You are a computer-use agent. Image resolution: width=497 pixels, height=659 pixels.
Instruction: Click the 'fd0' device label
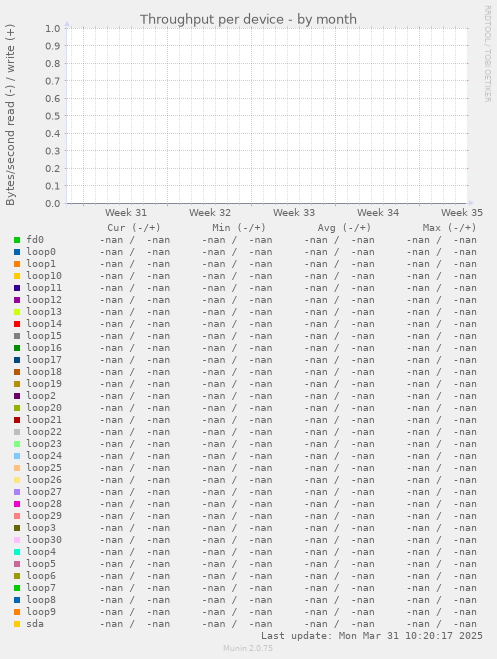35,240
